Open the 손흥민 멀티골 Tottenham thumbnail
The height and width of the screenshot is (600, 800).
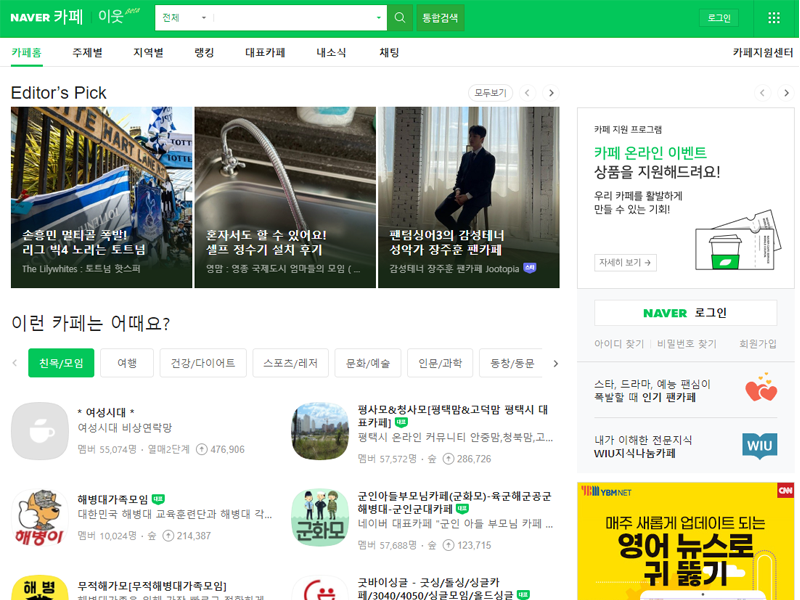point(102,197)
